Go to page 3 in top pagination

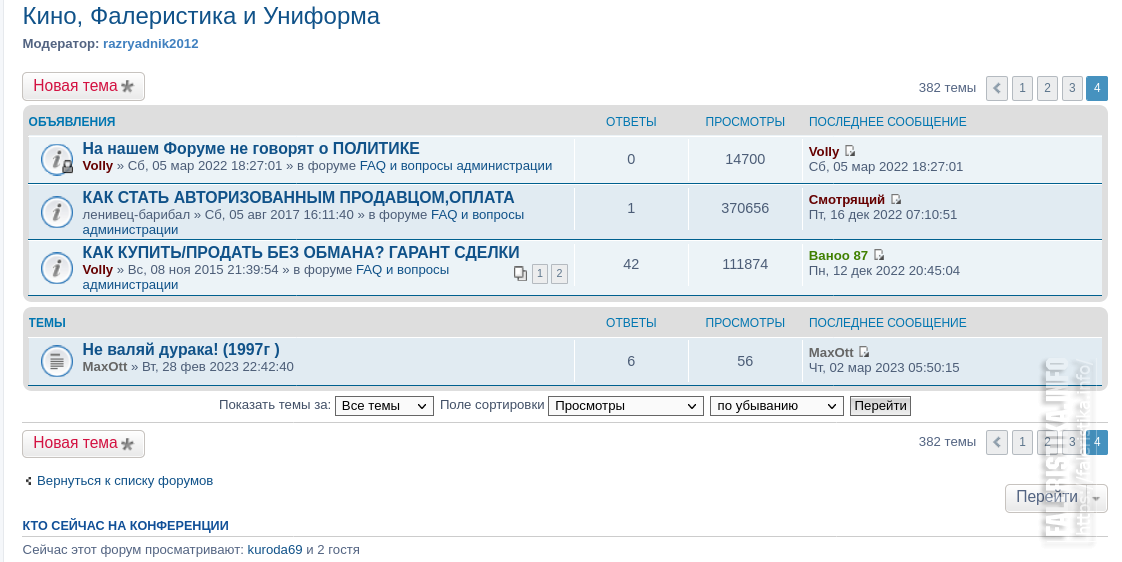coord(1072,88)
